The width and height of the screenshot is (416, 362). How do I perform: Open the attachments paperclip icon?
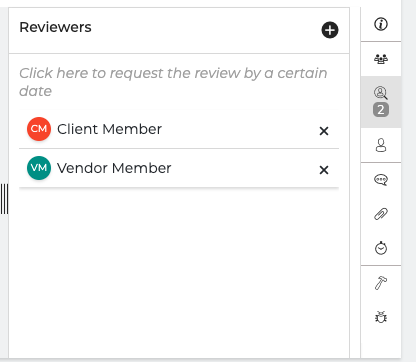pyautogui.click(x=381, y=214)
